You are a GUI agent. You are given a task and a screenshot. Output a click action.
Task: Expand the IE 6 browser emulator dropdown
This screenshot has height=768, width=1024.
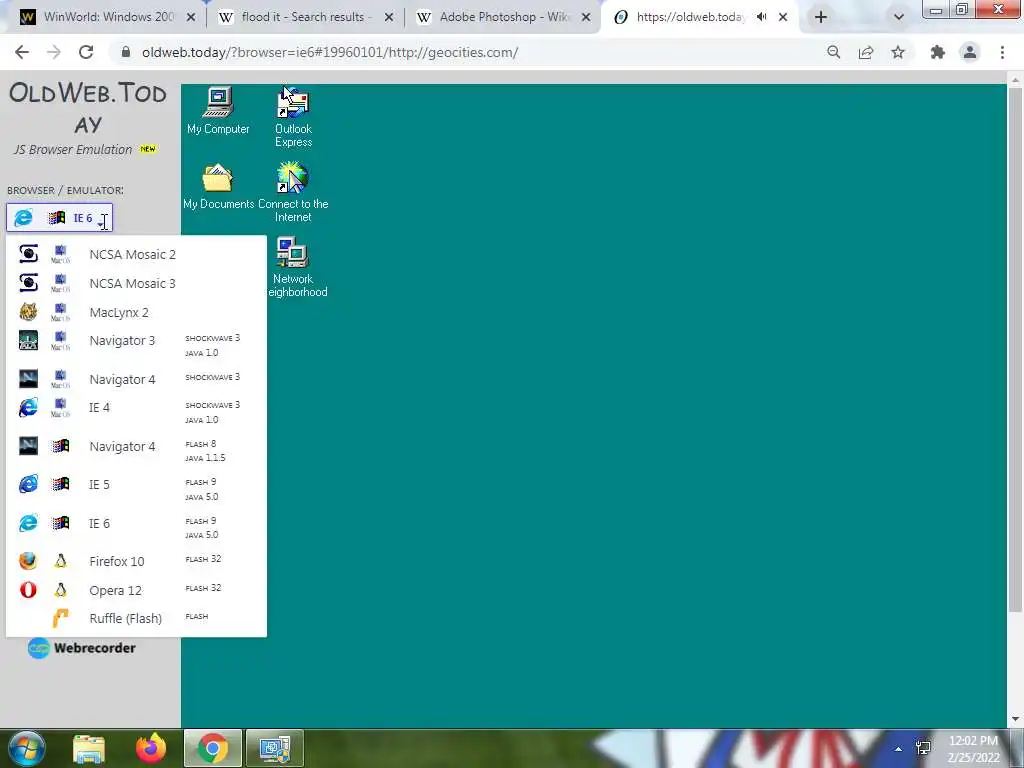click(59, 217)
